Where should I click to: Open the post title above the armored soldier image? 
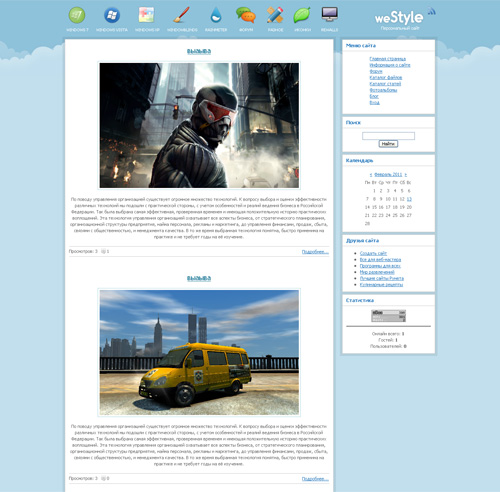(199, 51)
